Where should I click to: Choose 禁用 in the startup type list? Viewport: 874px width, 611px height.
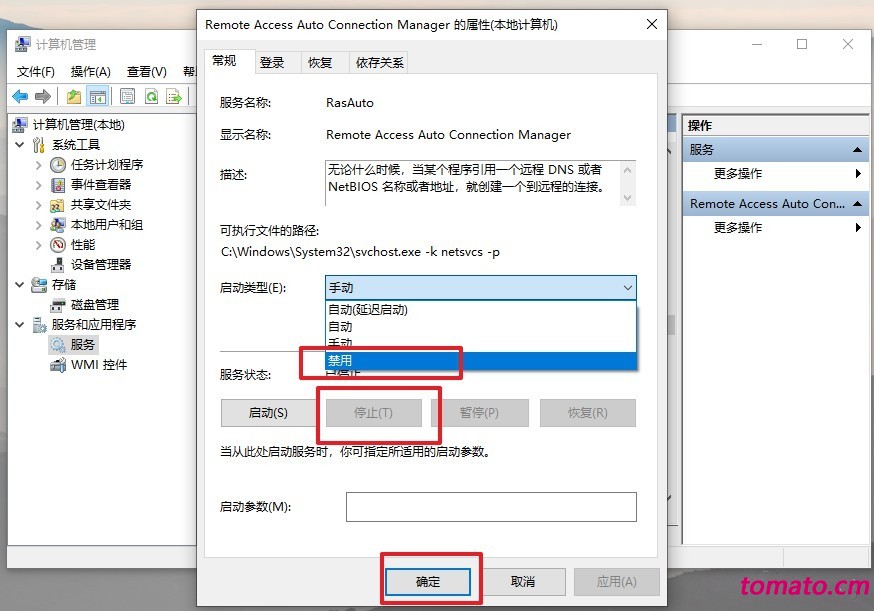click(480, 361)
